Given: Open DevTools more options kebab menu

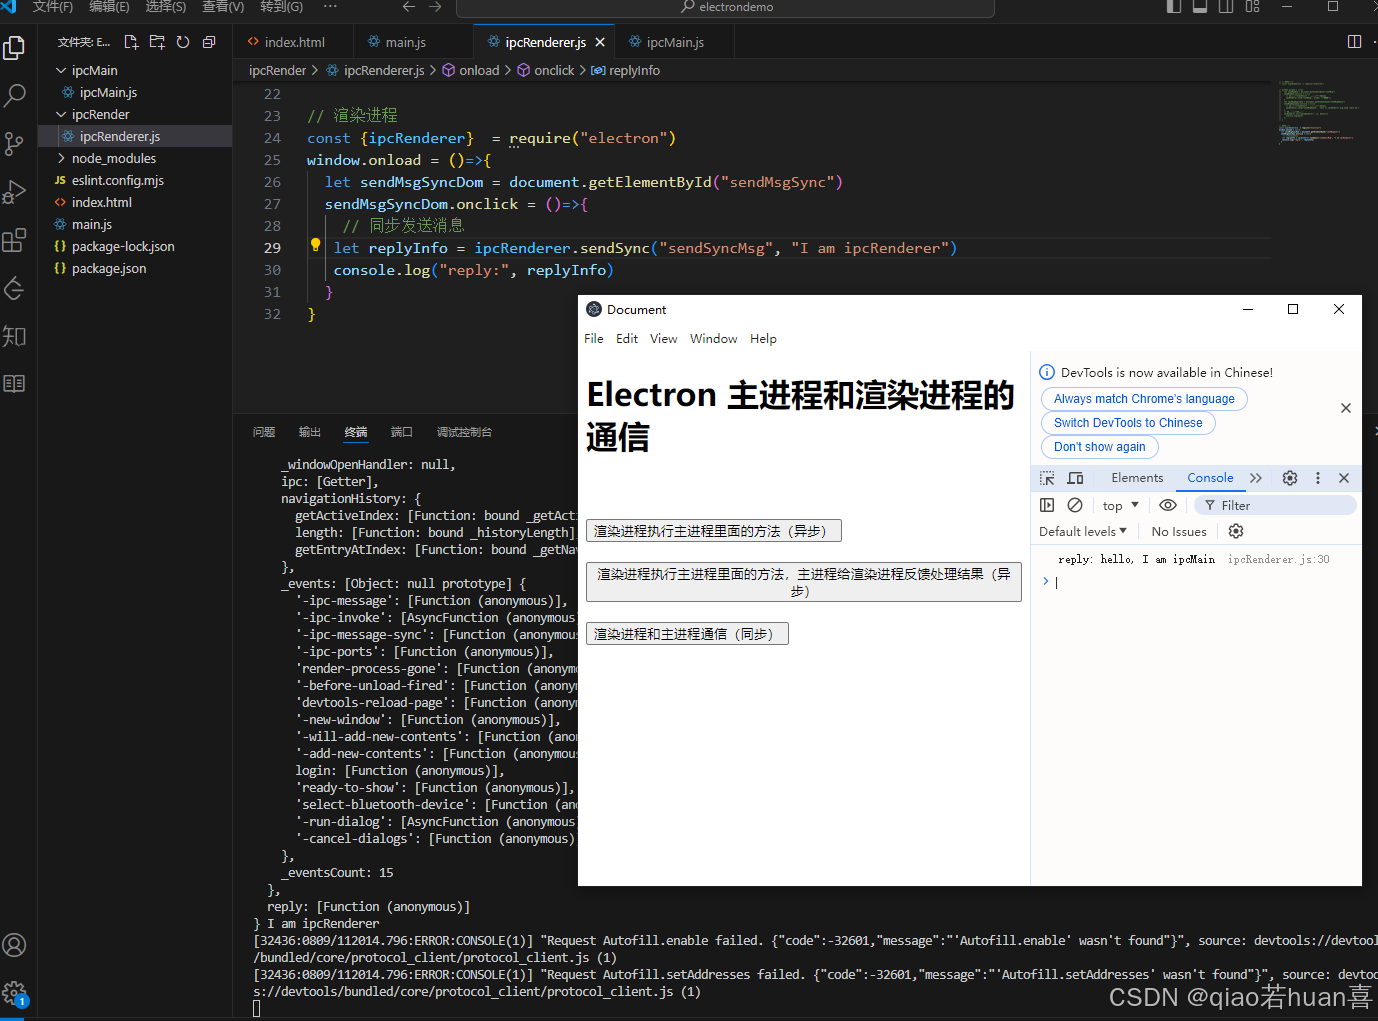Looking at the screenshot, I should (x=1318, y=478).
